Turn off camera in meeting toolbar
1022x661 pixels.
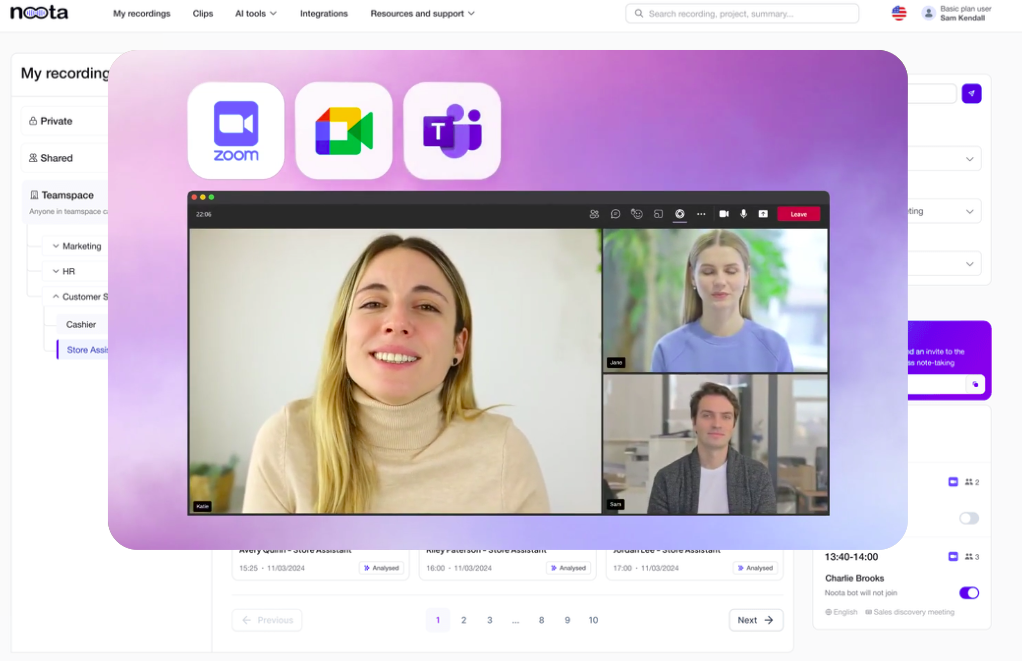tap(724, 214)
